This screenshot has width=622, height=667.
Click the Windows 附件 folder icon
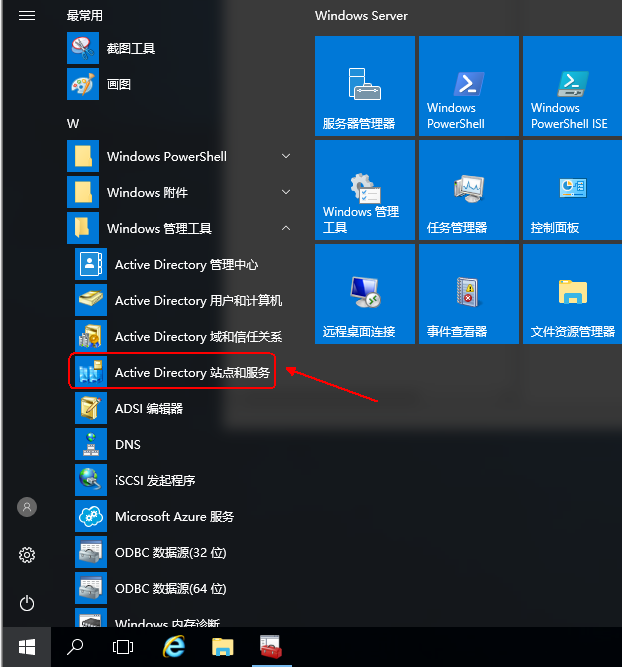pyautogui.click(x=83, y=192)
